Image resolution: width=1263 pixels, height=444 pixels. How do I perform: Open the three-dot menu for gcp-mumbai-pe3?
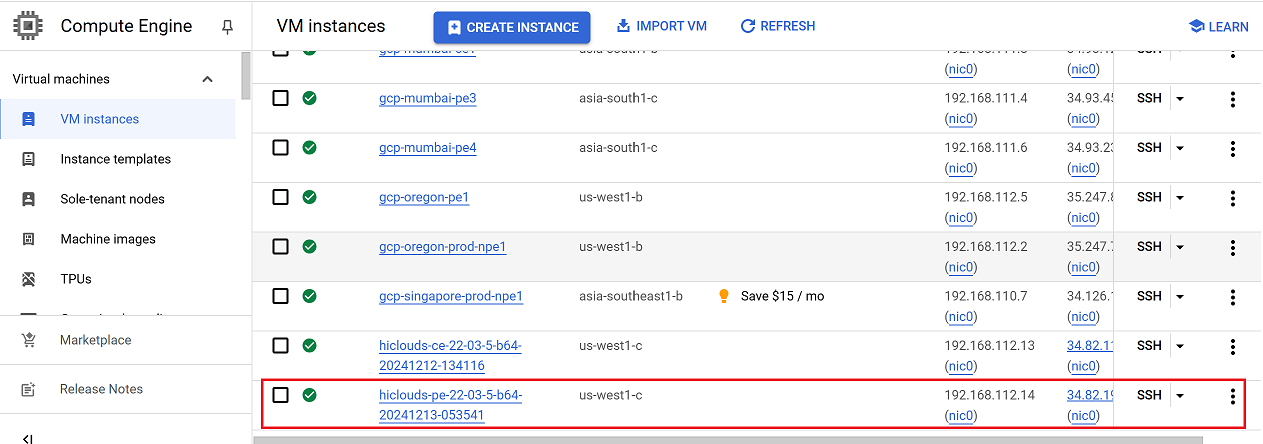[1233, 99]
